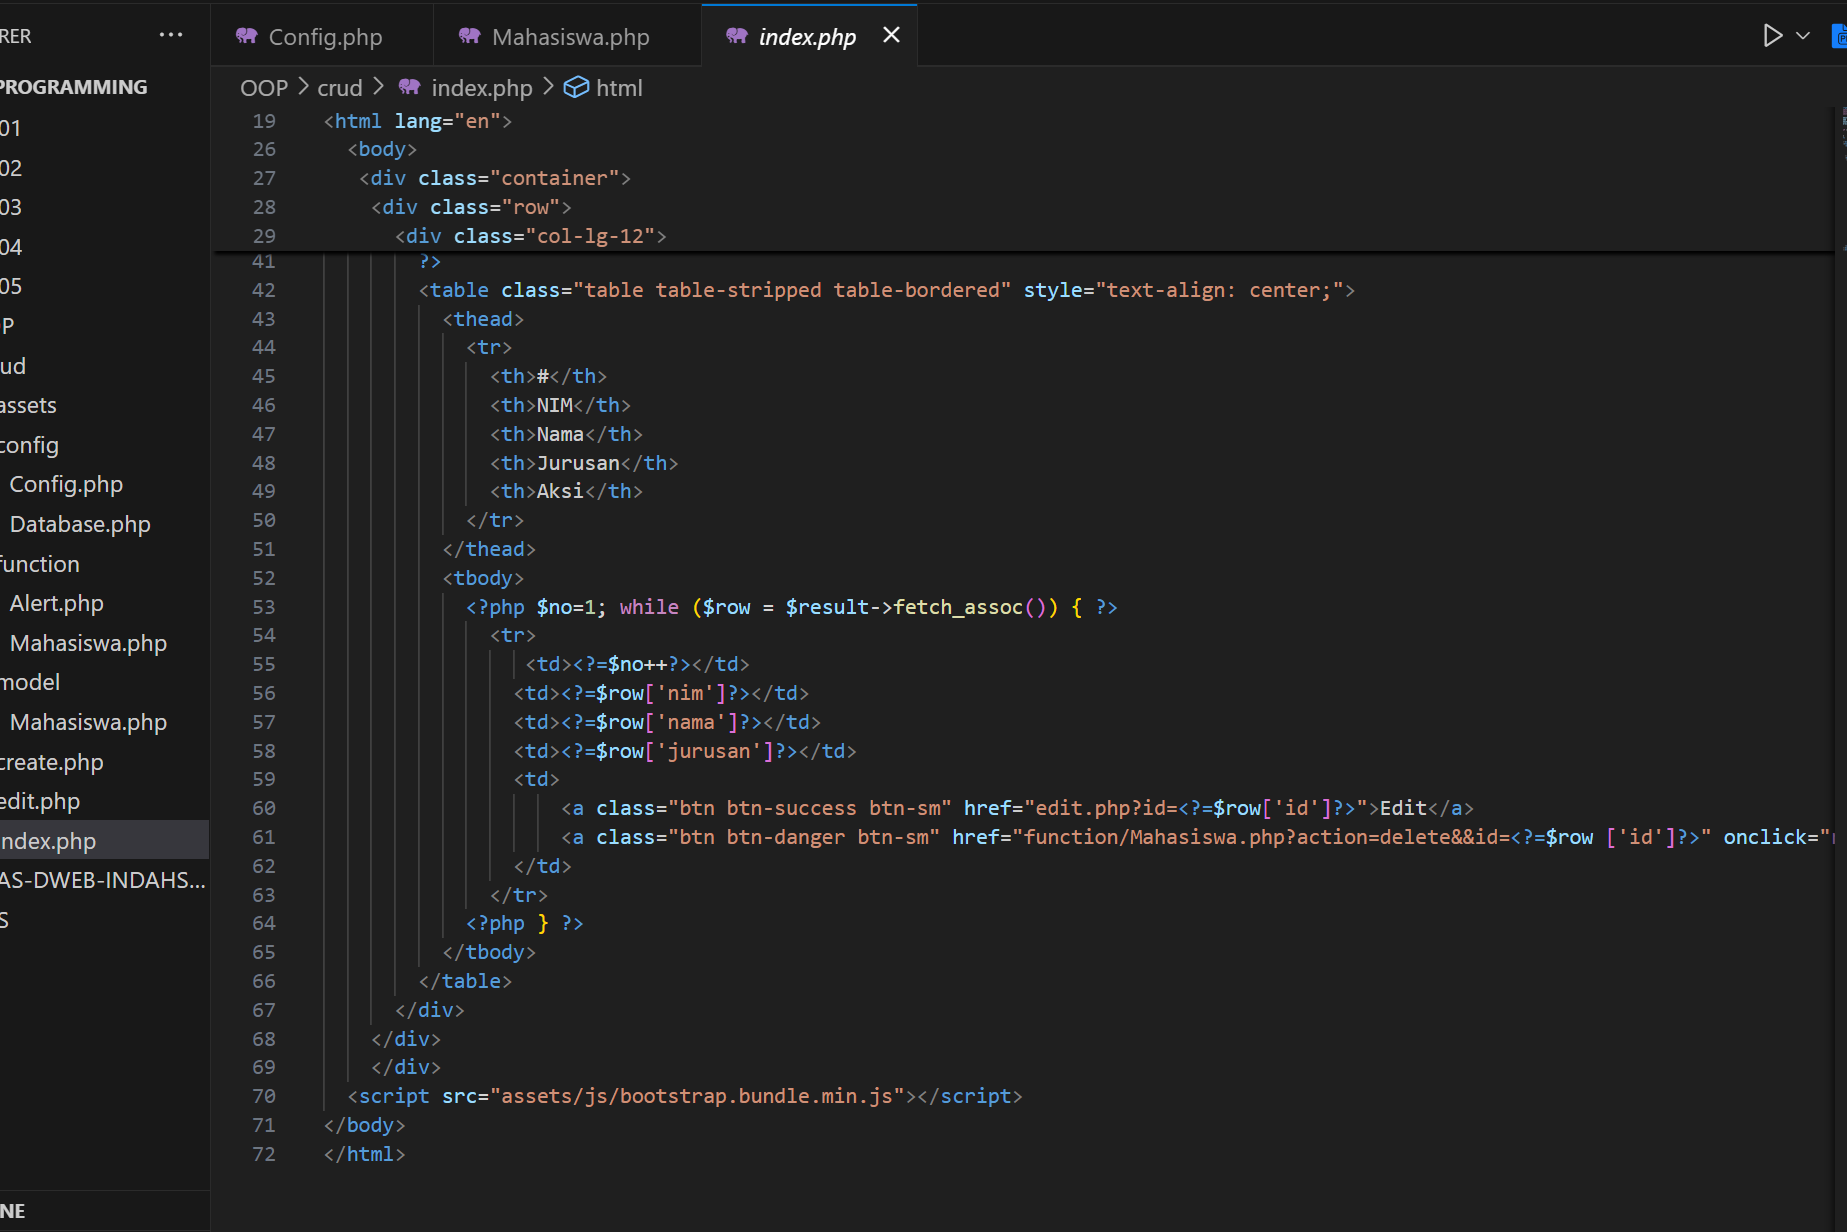Open Mahasiswa.php under the model folder
Screen dimensions: 1847x1232
click(x=88, y=722)
